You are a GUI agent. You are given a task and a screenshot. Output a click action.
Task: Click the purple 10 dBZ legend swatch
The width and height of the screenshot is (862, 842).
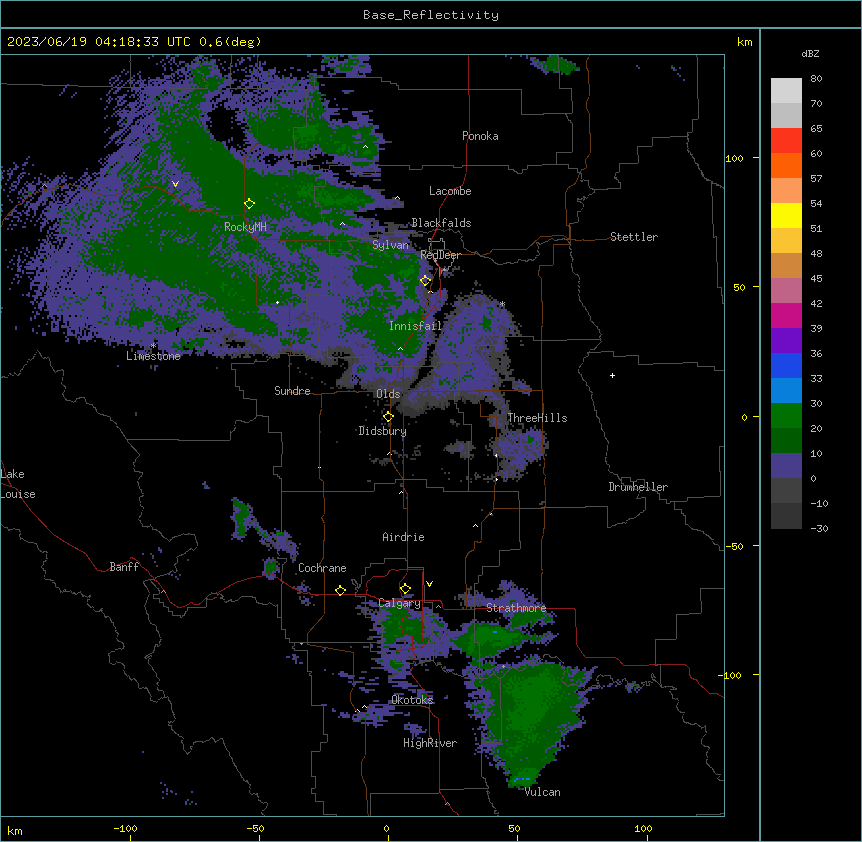(786, 466)
